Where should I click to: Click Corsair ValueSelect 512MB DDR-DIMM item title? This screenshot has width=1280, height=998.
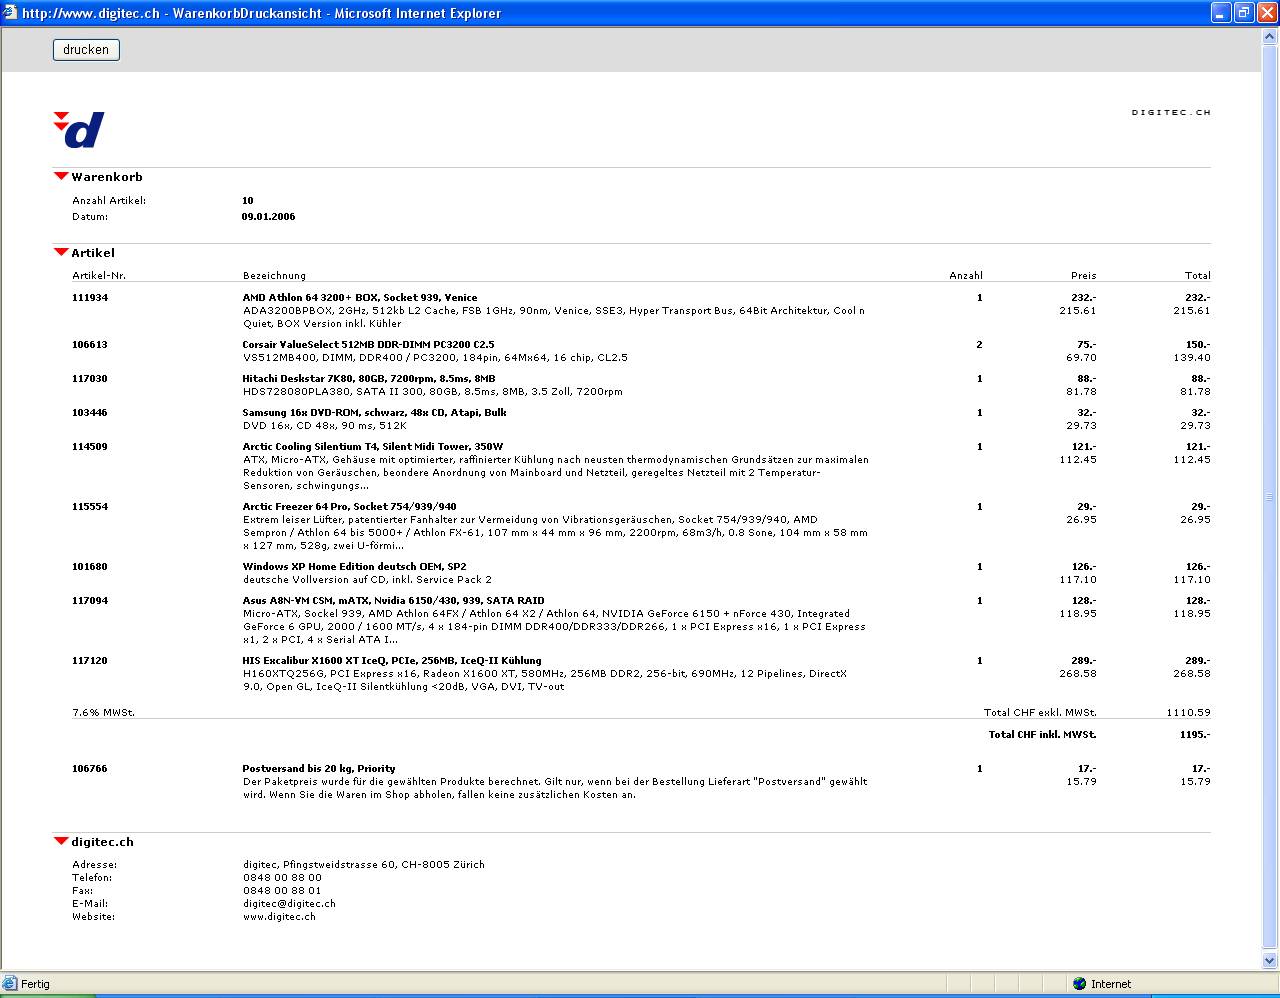click(368, 345)
